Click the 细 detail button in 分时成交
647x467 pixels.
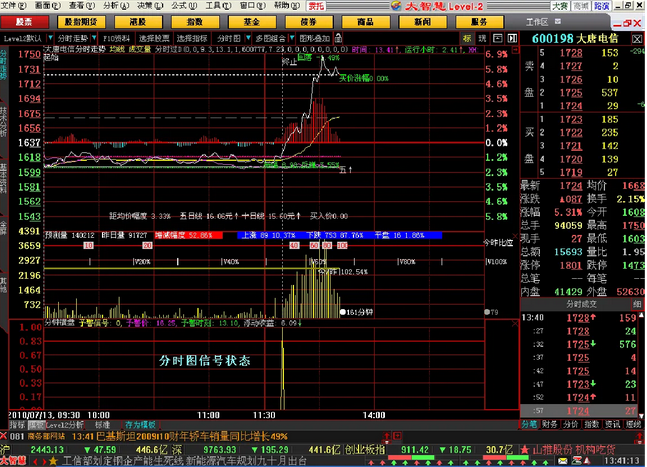coord(637,304)
